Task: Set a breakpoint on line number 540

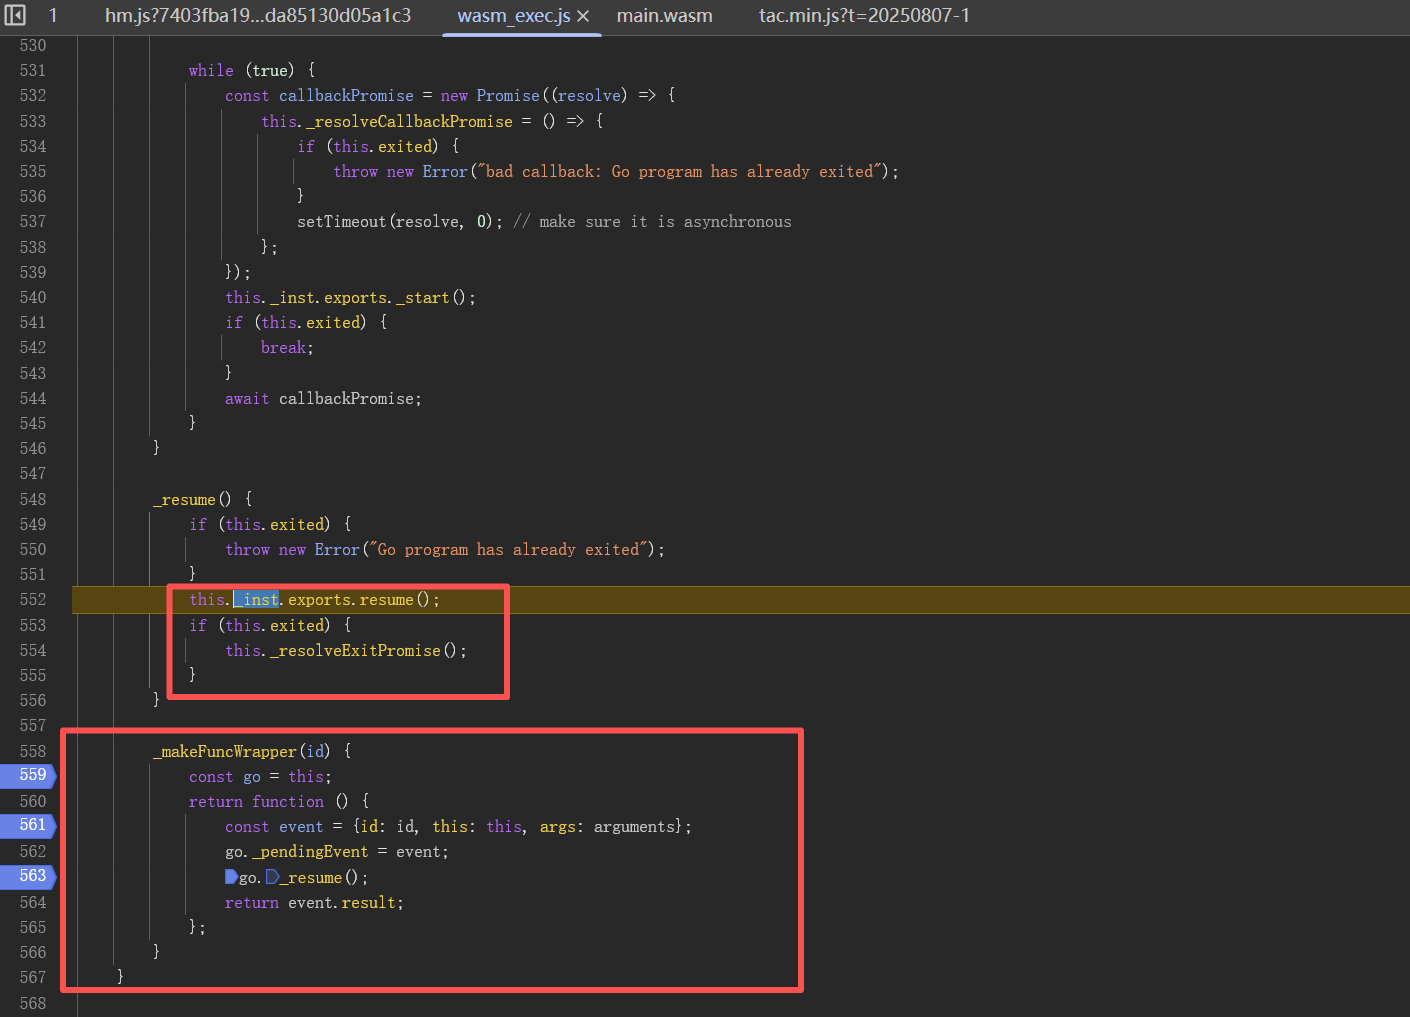Action: point(33,298)
